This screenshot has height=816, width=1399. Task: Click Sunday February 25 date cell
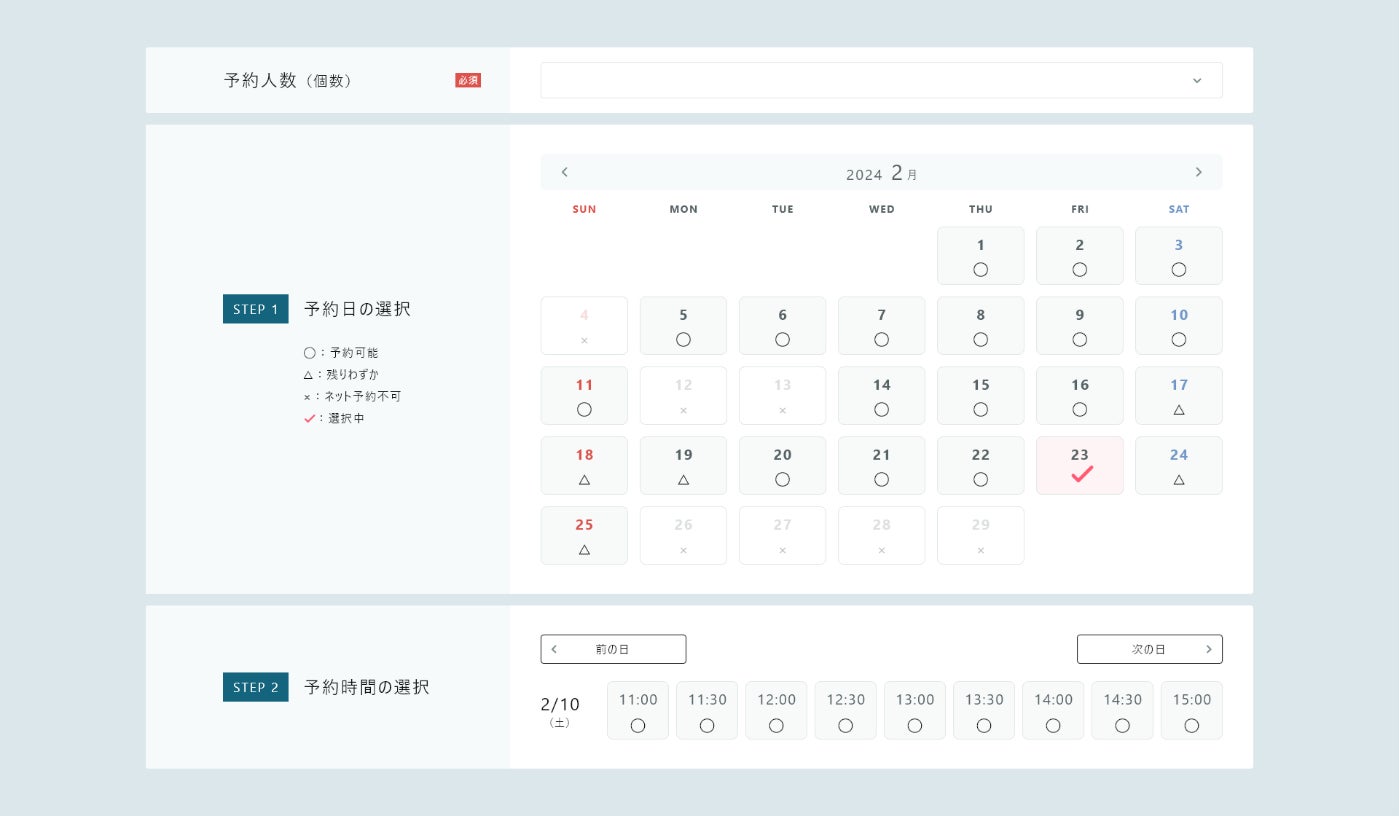tap(584, 535)
